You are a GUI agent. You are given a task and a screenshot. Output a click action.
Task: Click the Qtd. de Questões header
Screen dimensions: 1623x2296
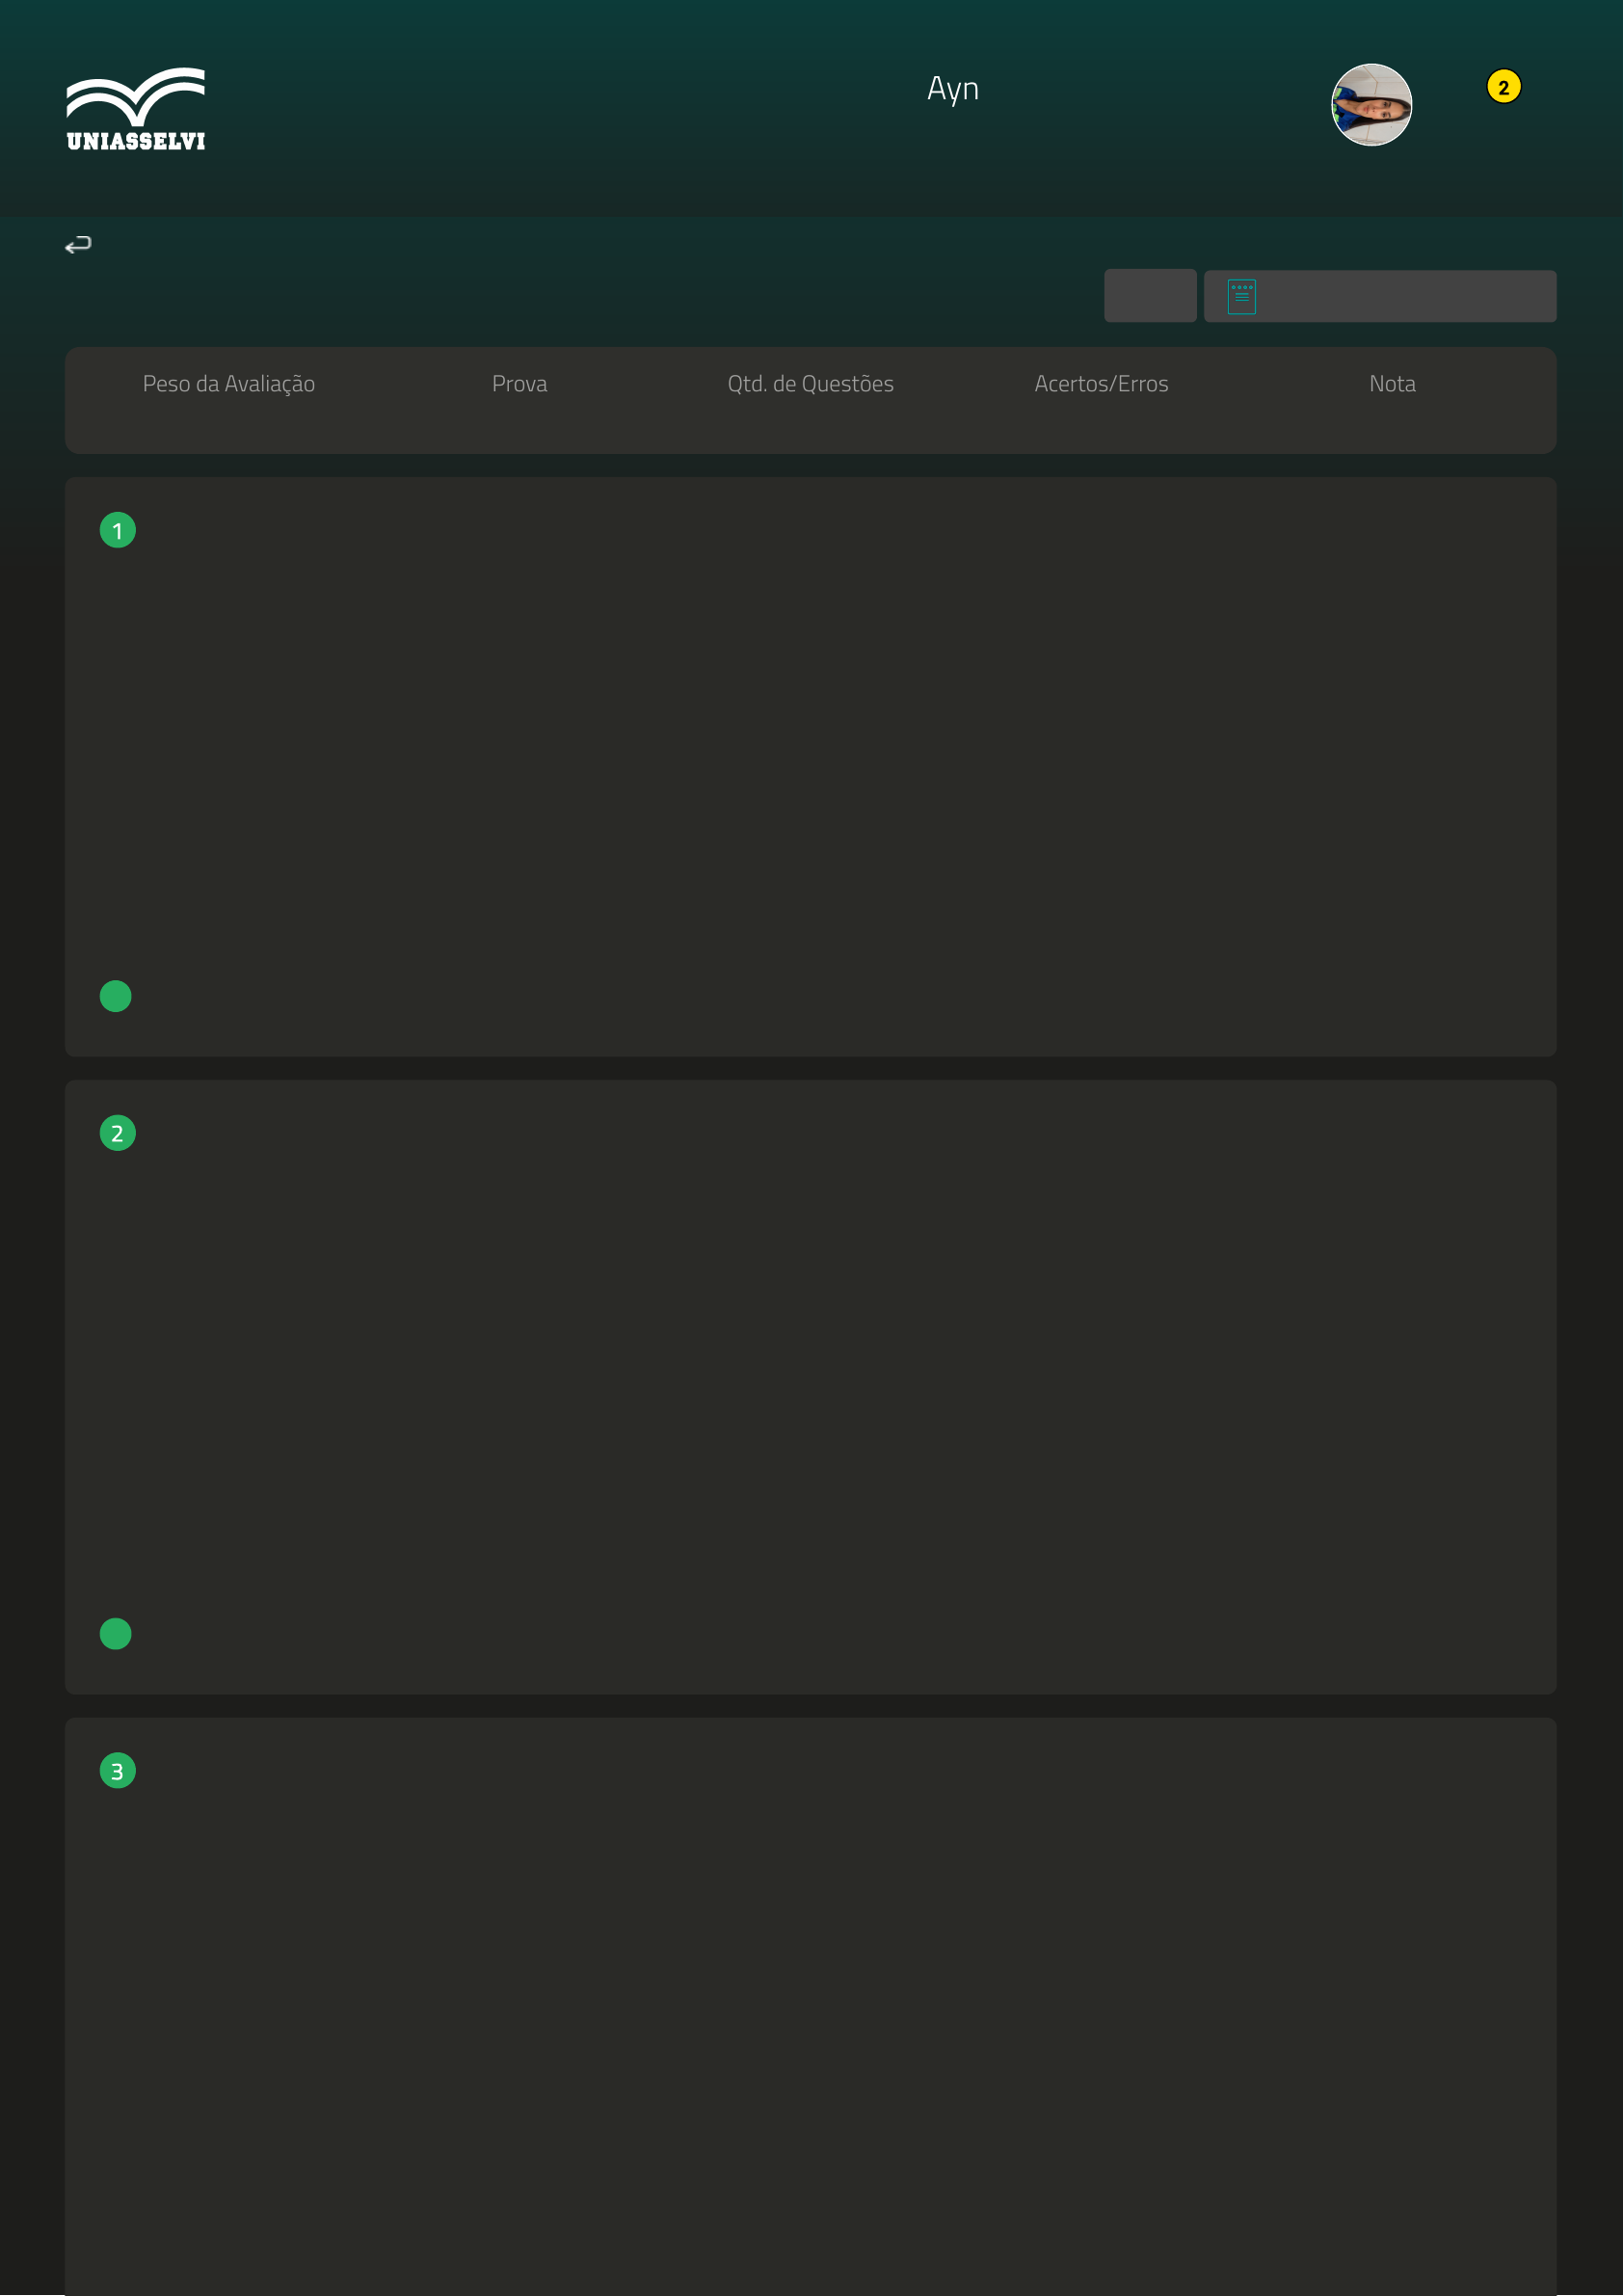point(810,384)
